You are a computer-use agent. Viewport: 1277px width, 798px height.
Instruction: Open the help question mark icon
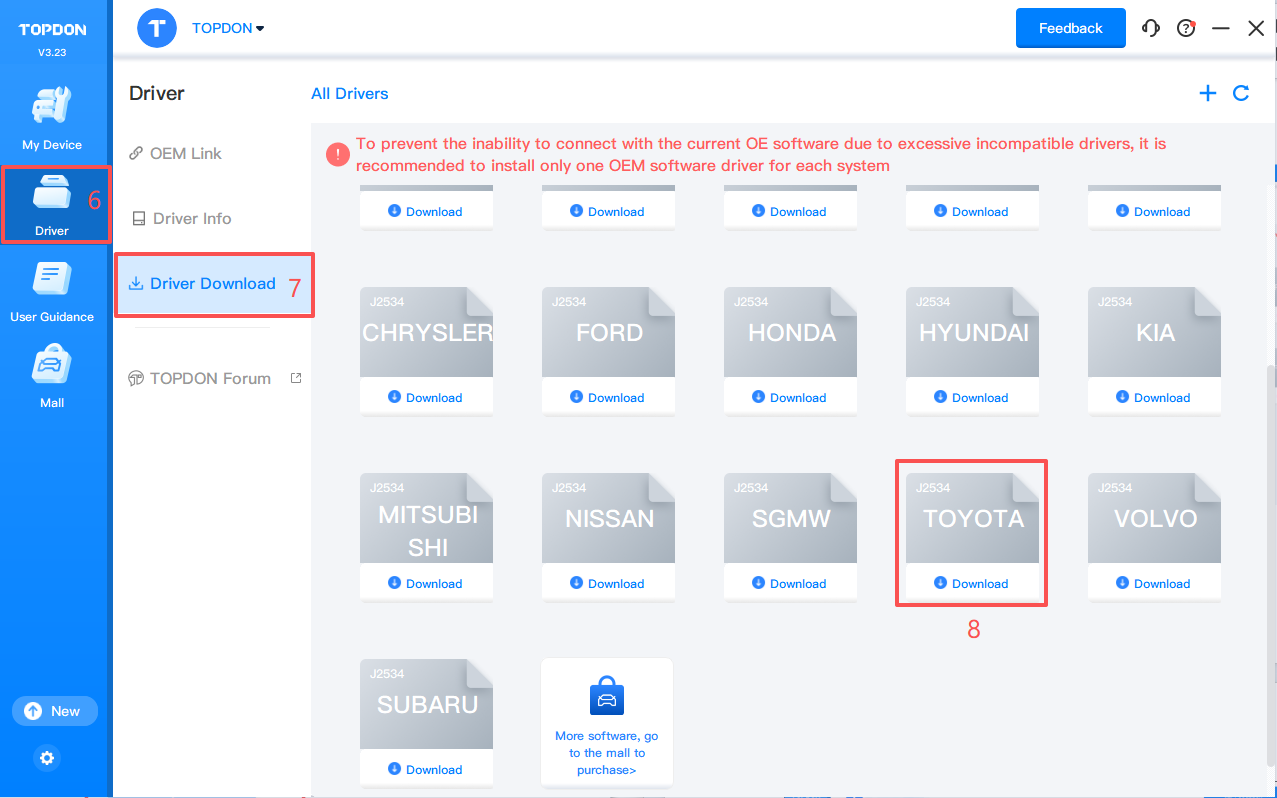pos(1186,29)
